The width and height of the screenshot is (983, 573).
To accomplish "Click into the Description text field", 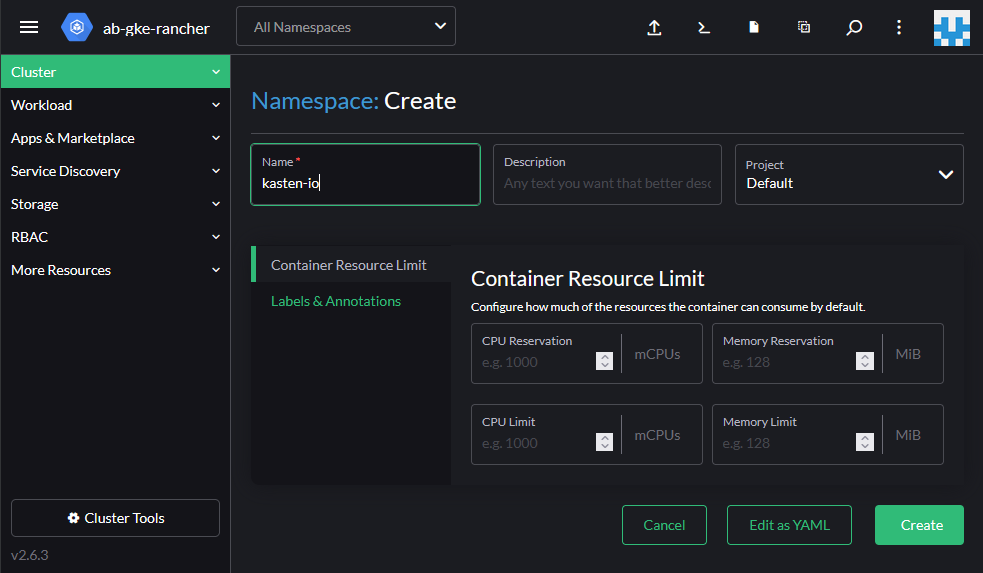I will pyautogui.click(x=607, y=183).
